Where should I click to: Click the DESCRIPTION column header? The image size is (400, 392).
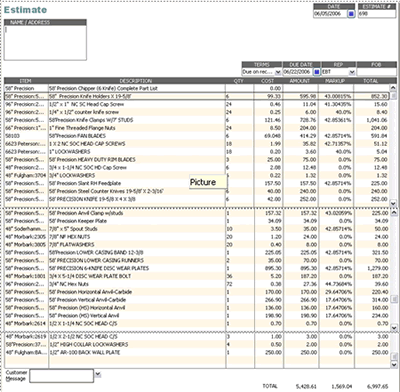click(x=137, y=81)
